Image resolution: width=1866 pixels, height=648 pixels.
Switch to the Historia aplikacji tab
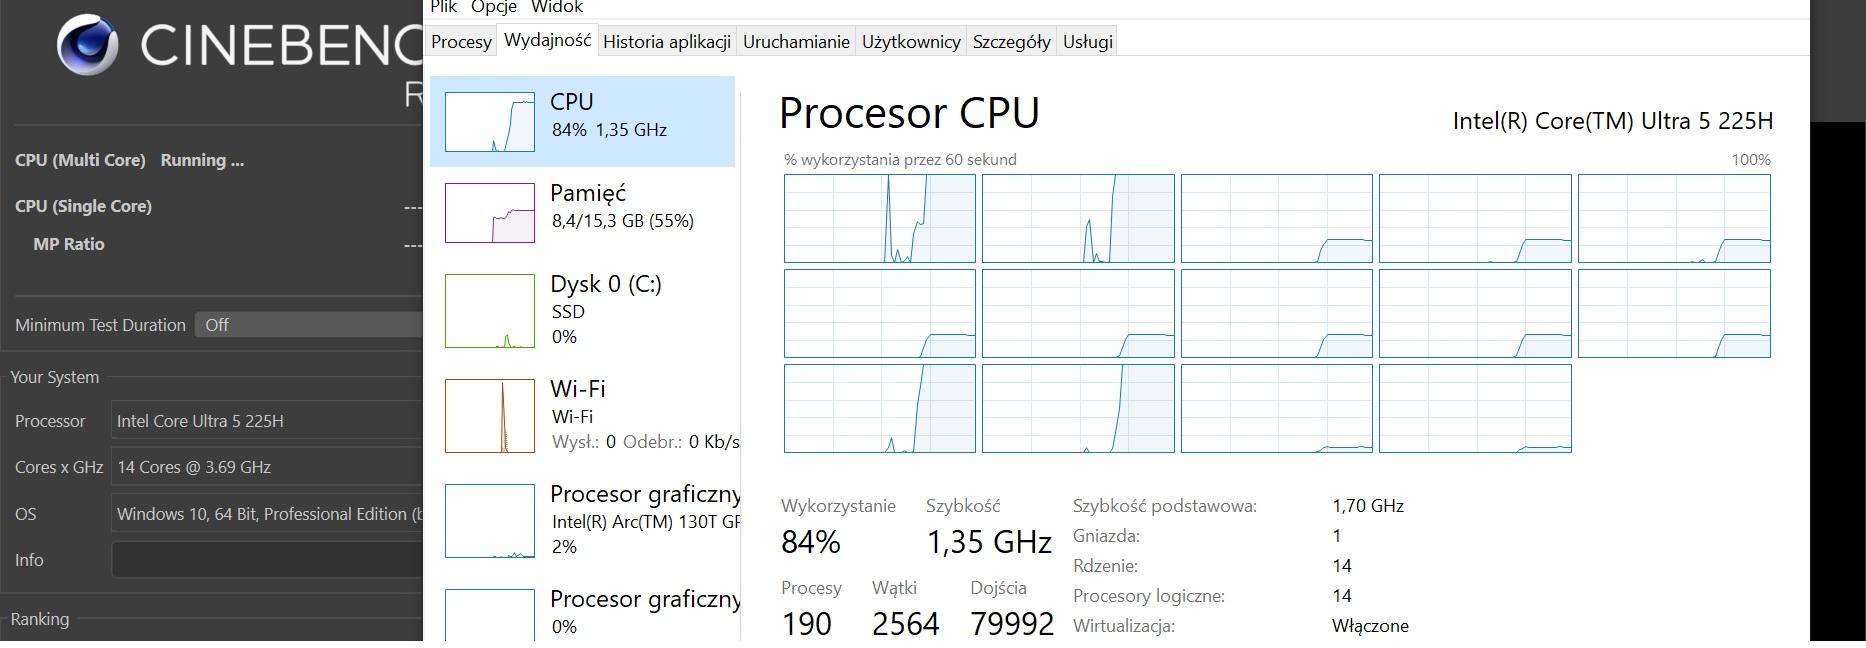coord(667,42)
